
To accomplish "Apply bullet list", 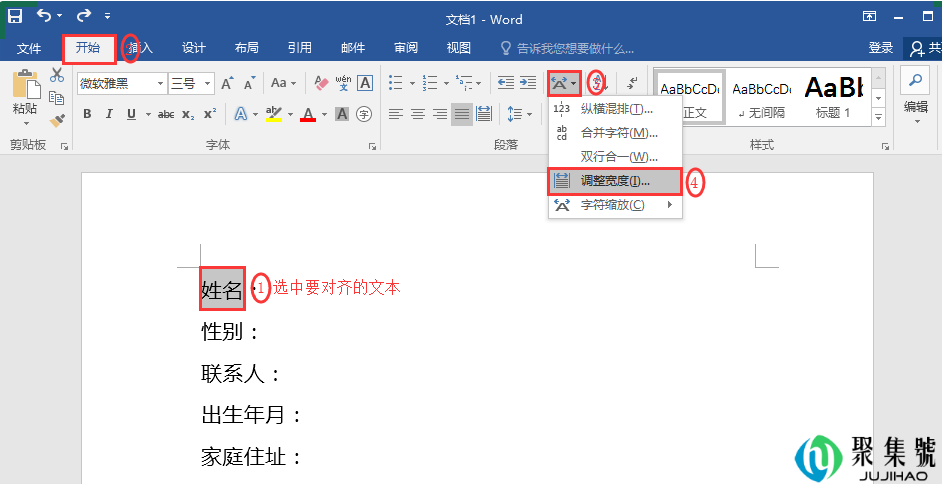I will pos(395,83).
